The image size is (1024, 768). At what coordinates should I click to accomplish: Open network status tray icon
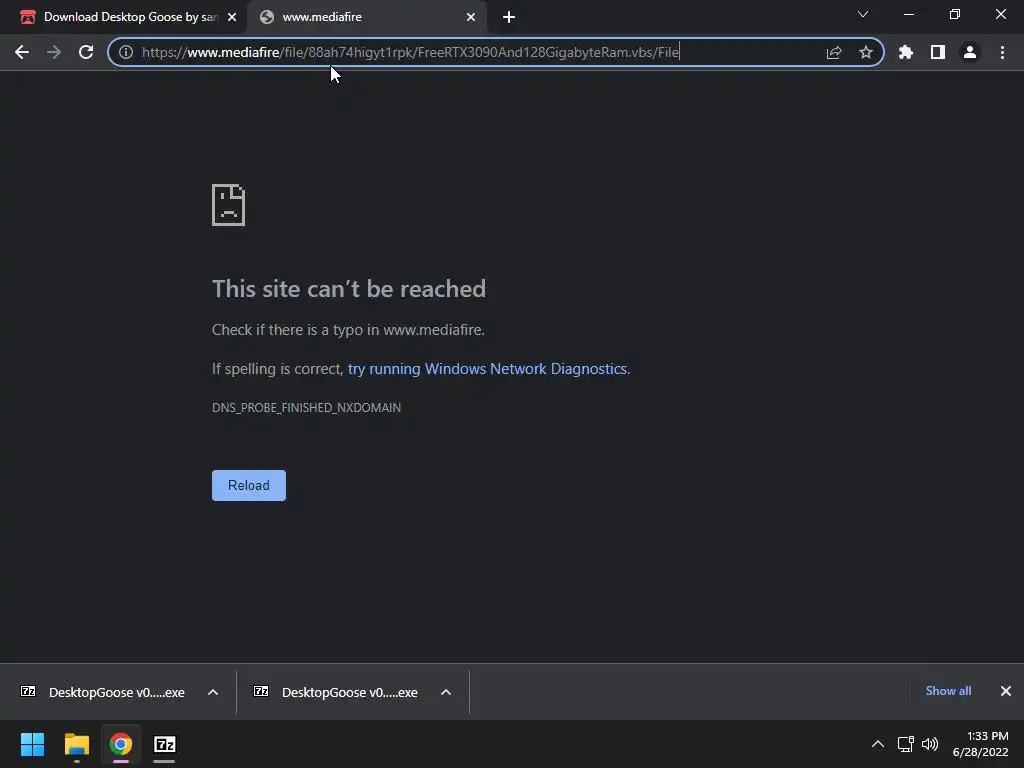click(x=905, y=744)
